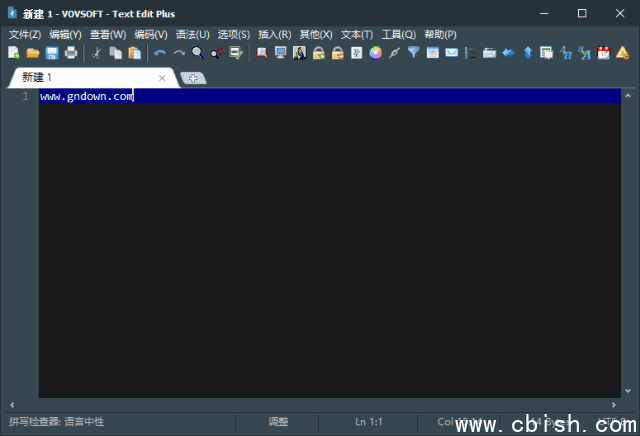Click the color wheel icon
The image size is (640, 436).
tap(375, 53)
